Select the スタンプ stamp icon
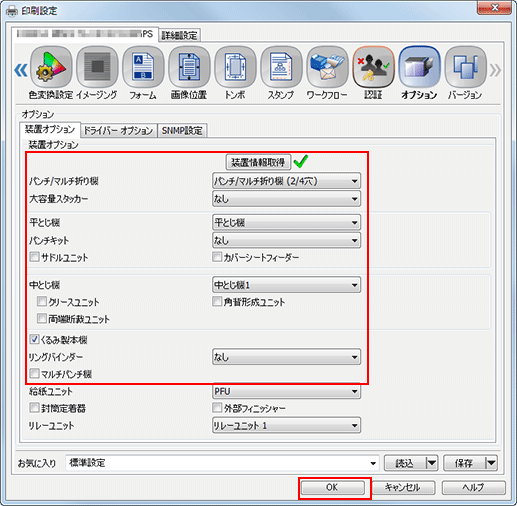The image size is (517, 506). [281, 67]
